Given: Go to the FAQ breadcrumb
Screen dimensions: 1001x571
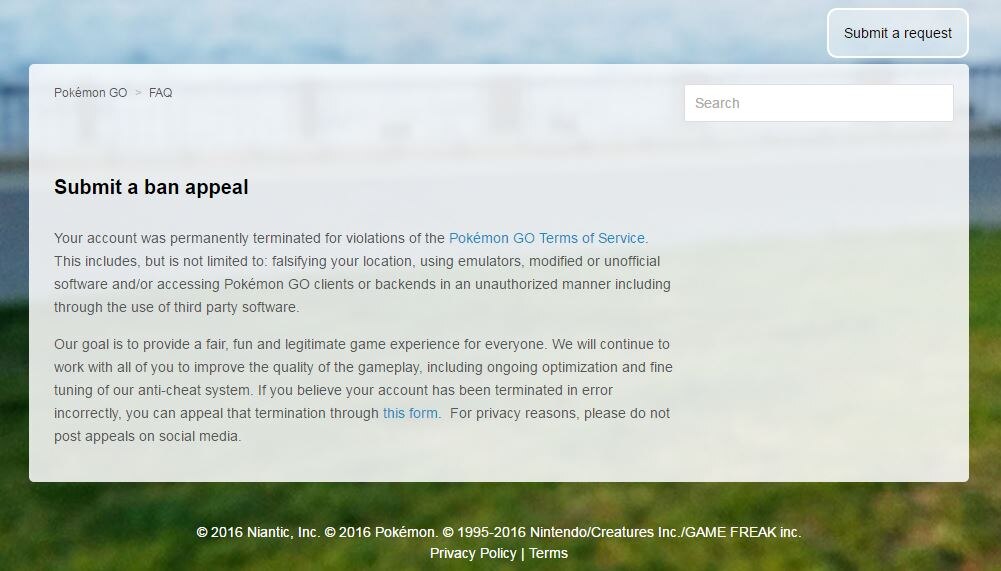Looking at the screenshot, I should 160,93.
